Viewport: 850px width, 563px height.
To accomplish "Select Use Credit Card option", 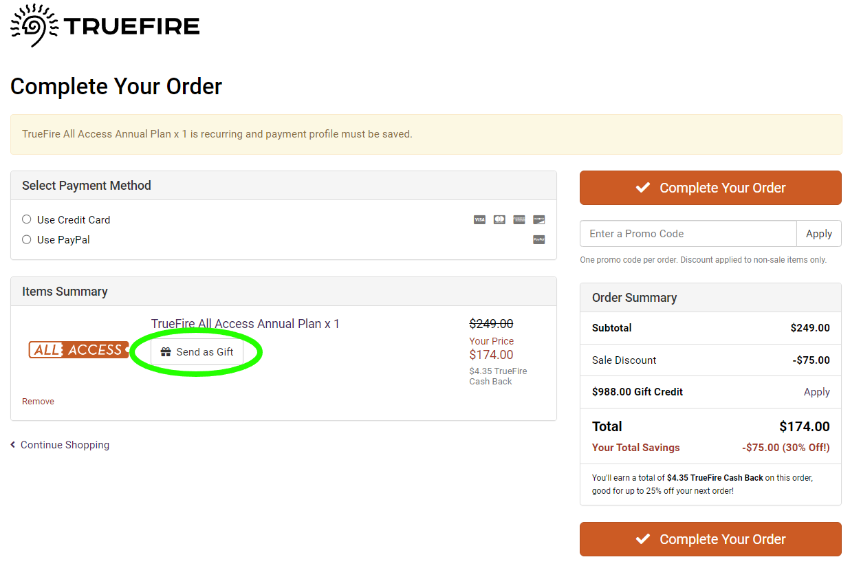I will click(27, 219).
